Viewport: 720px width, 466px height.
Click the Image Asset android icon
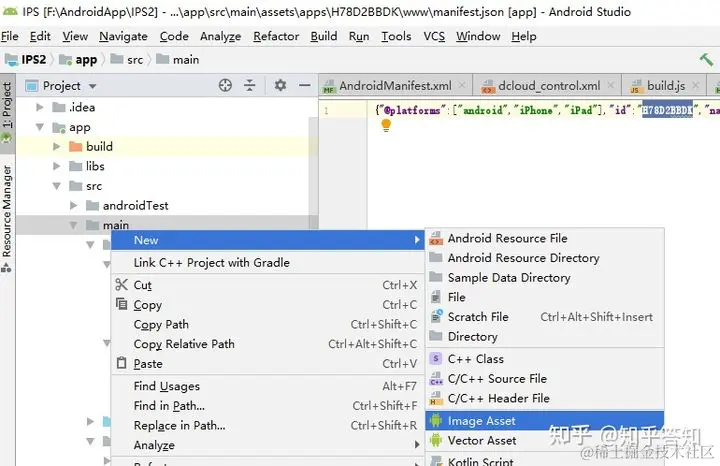pos(436,421)
